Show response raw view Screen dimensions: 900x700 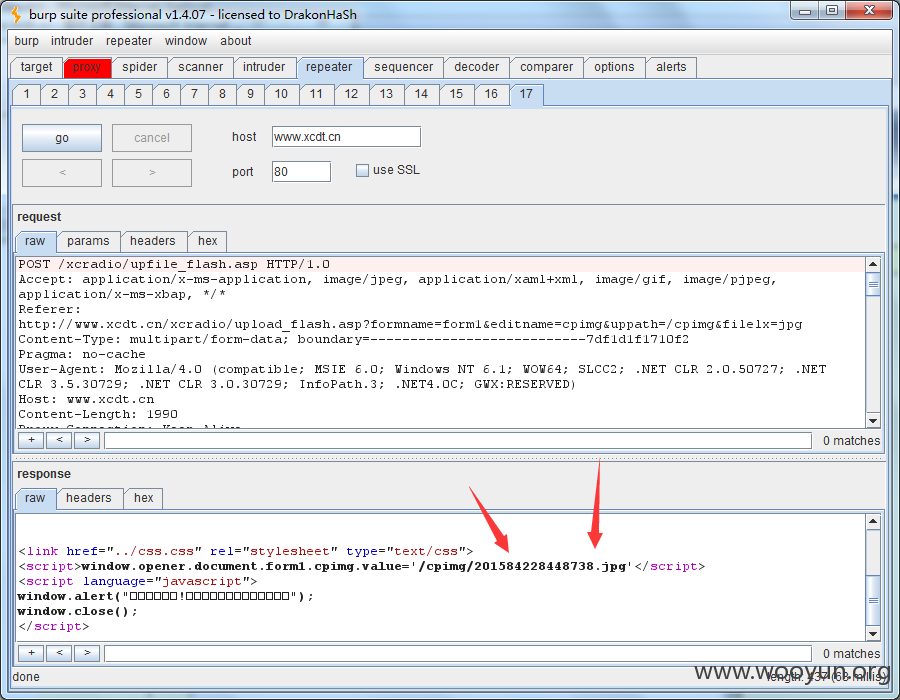tap(35, 498)
